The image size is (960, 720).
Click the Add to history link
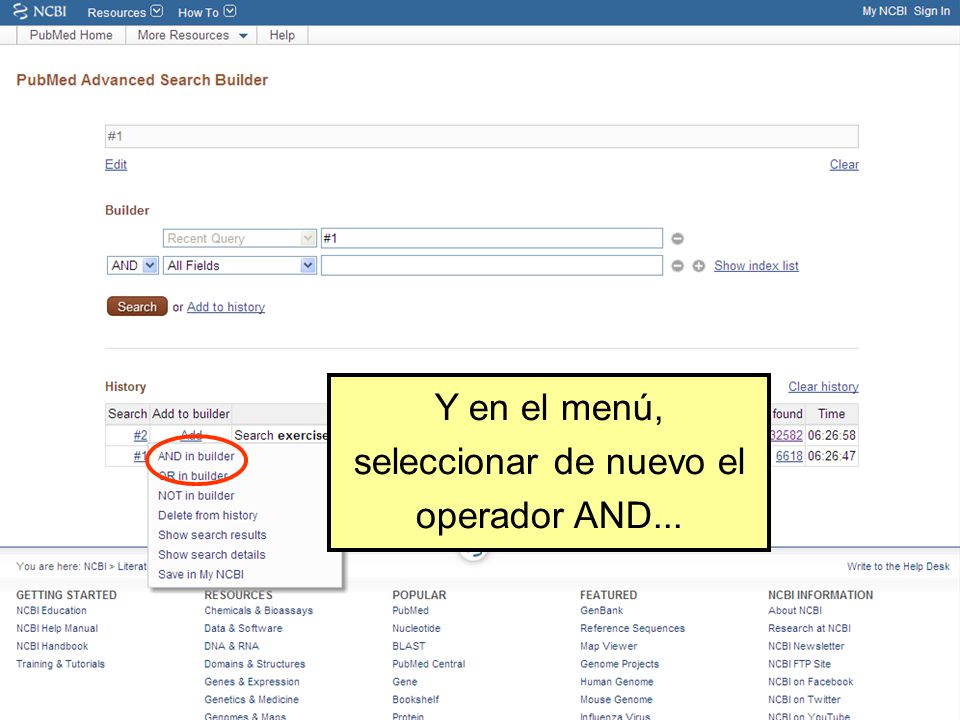pyautogui.click(x=226, y=307)
